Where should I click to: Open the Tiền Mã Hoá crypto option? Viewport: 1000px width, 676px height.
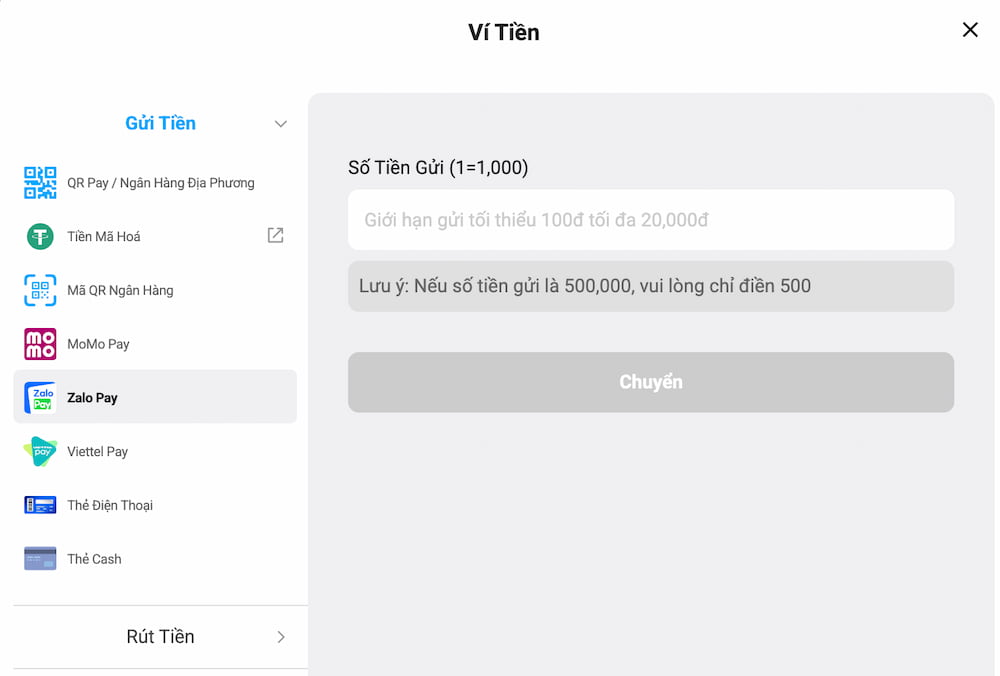point(39,236)
